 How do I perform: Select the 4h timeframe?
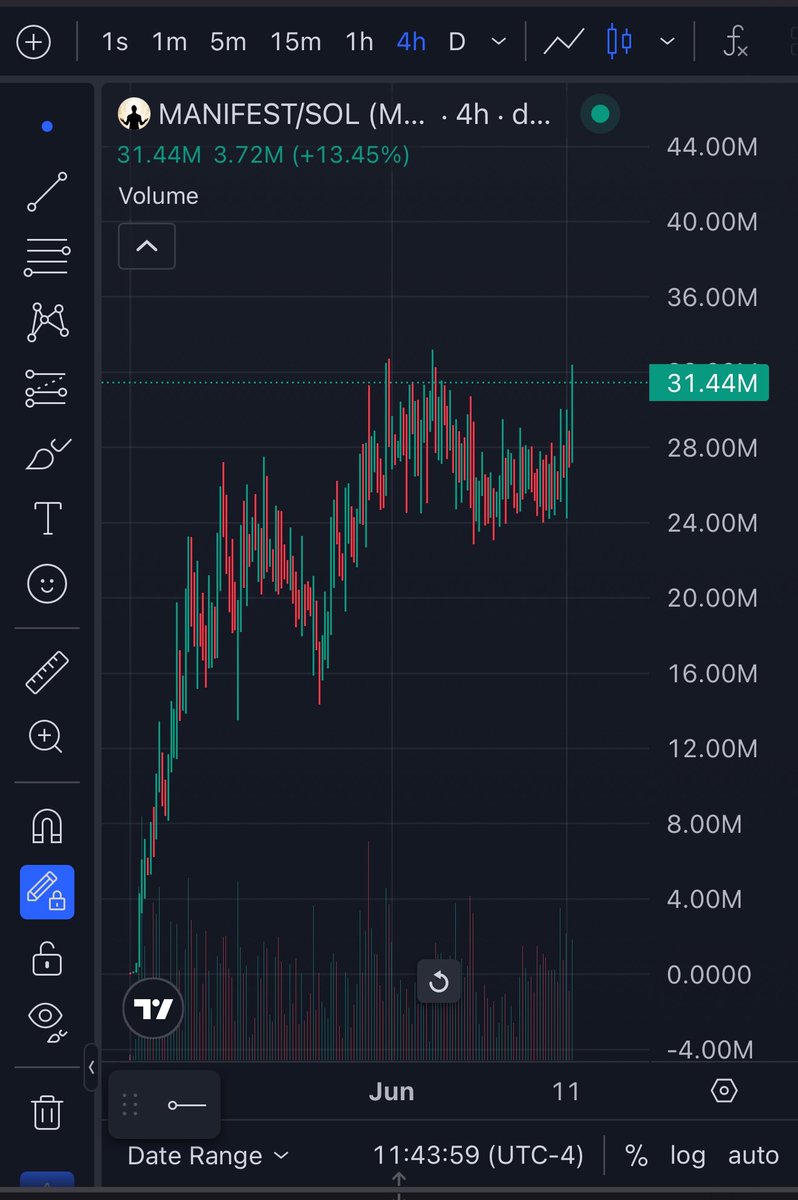click(x=411, y=42)
